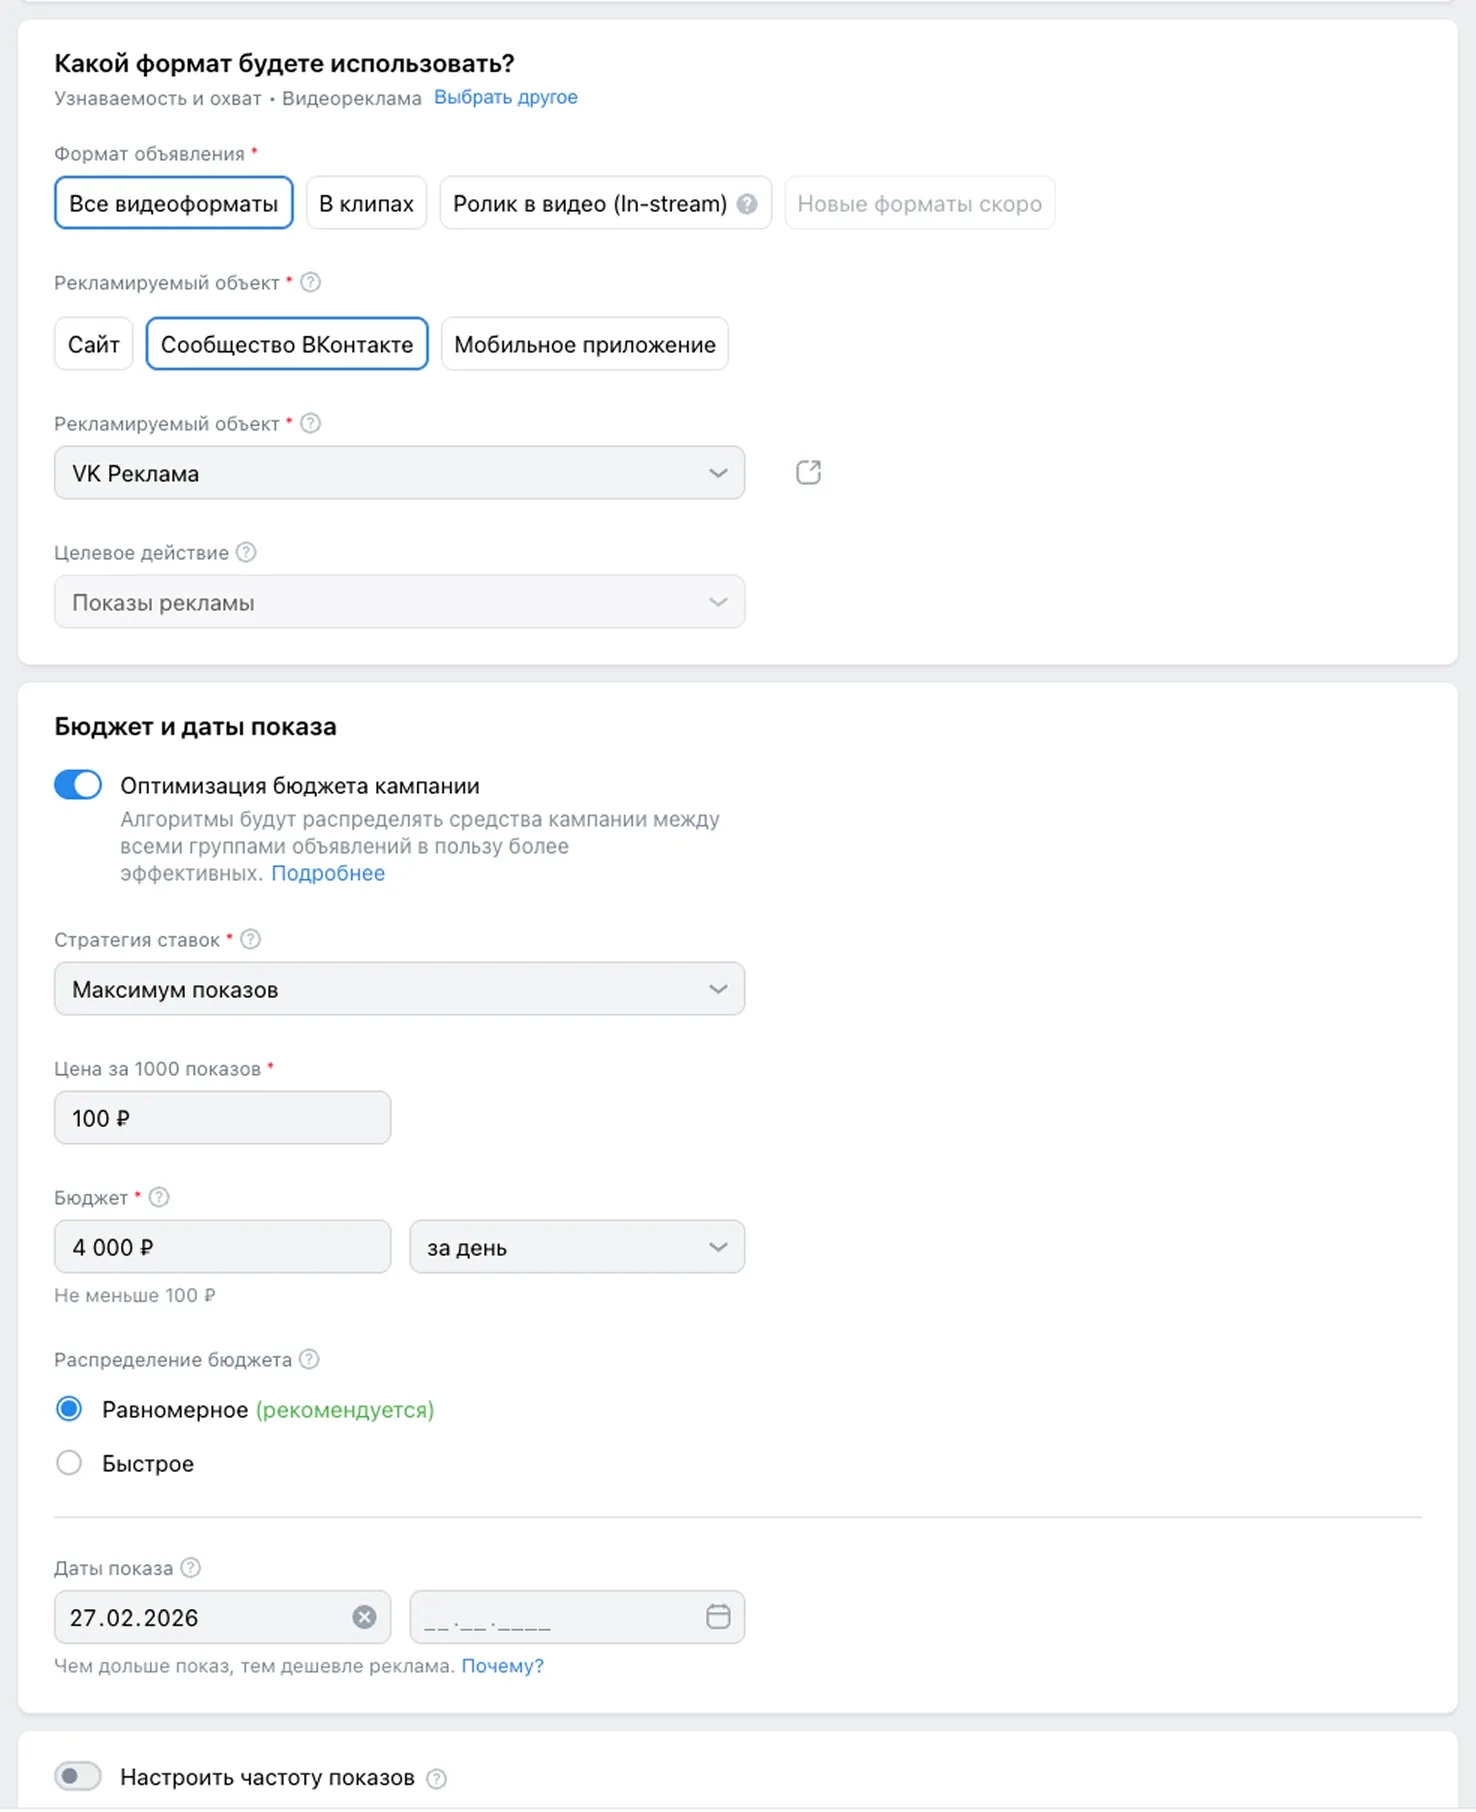This screenshot has width=1476, height=1812.
Task: Click help icon beside Целевое действие
Action: [246, 552]
